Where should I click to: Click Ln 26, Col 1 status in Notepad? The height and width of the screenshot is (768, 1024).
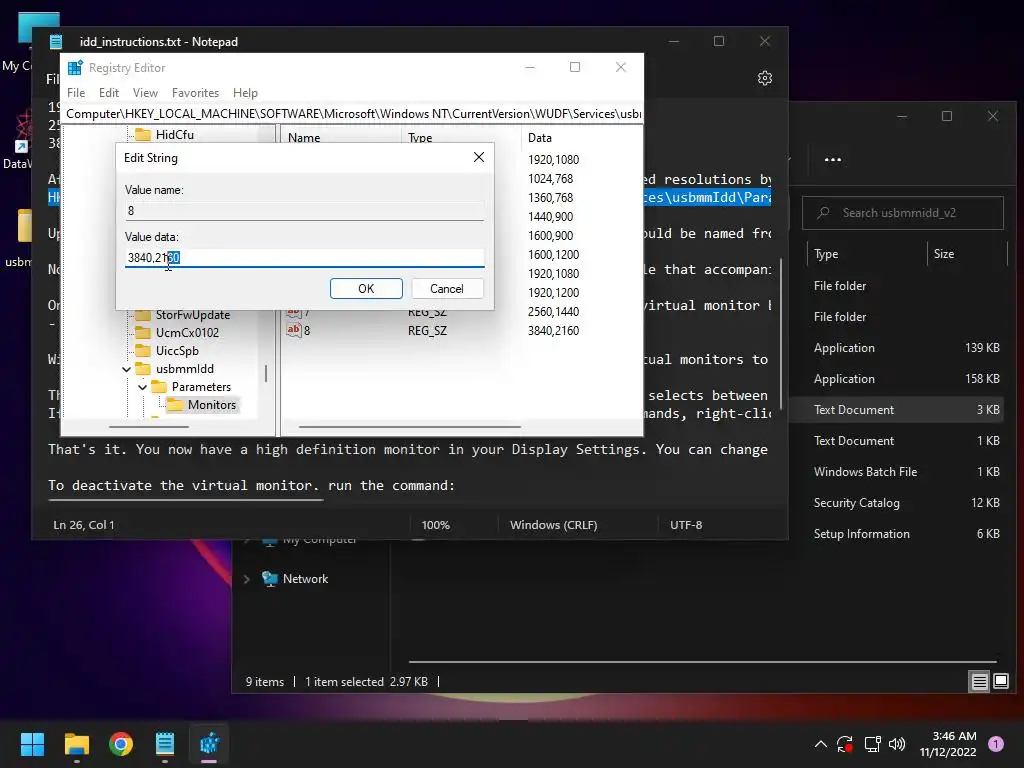[x=84, y=524]
